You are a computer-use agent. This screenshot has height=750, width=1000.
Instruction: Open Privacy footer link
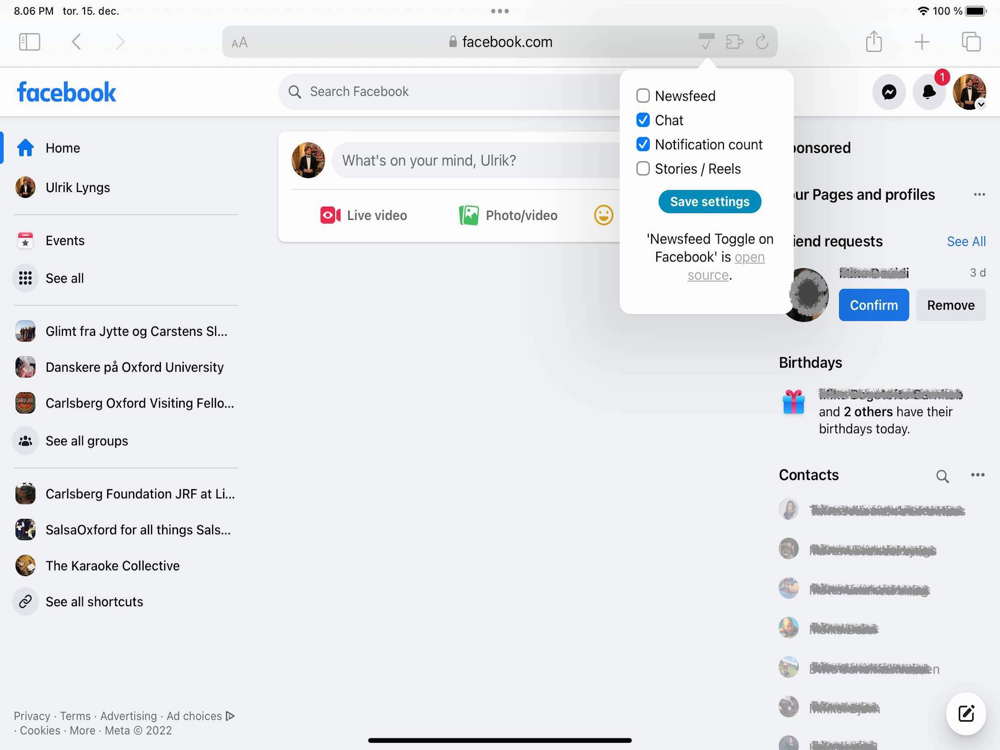tap(32, 716)
